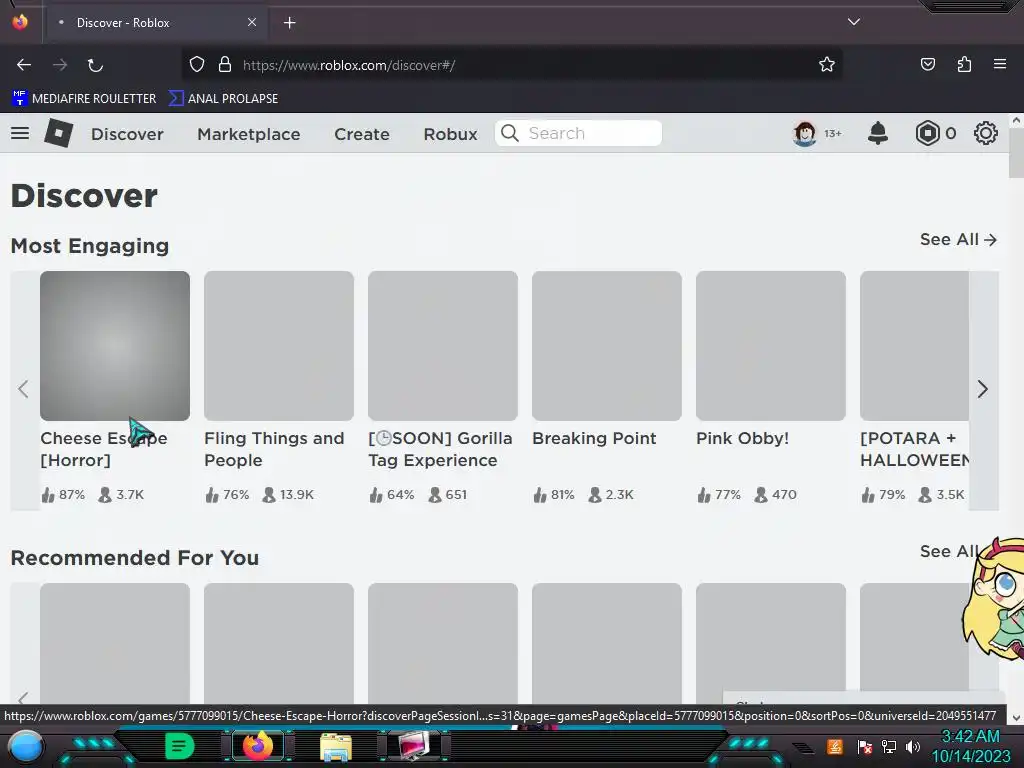Open the Marketplace nav tab
1024x768 pixels.
pos(249,134)
